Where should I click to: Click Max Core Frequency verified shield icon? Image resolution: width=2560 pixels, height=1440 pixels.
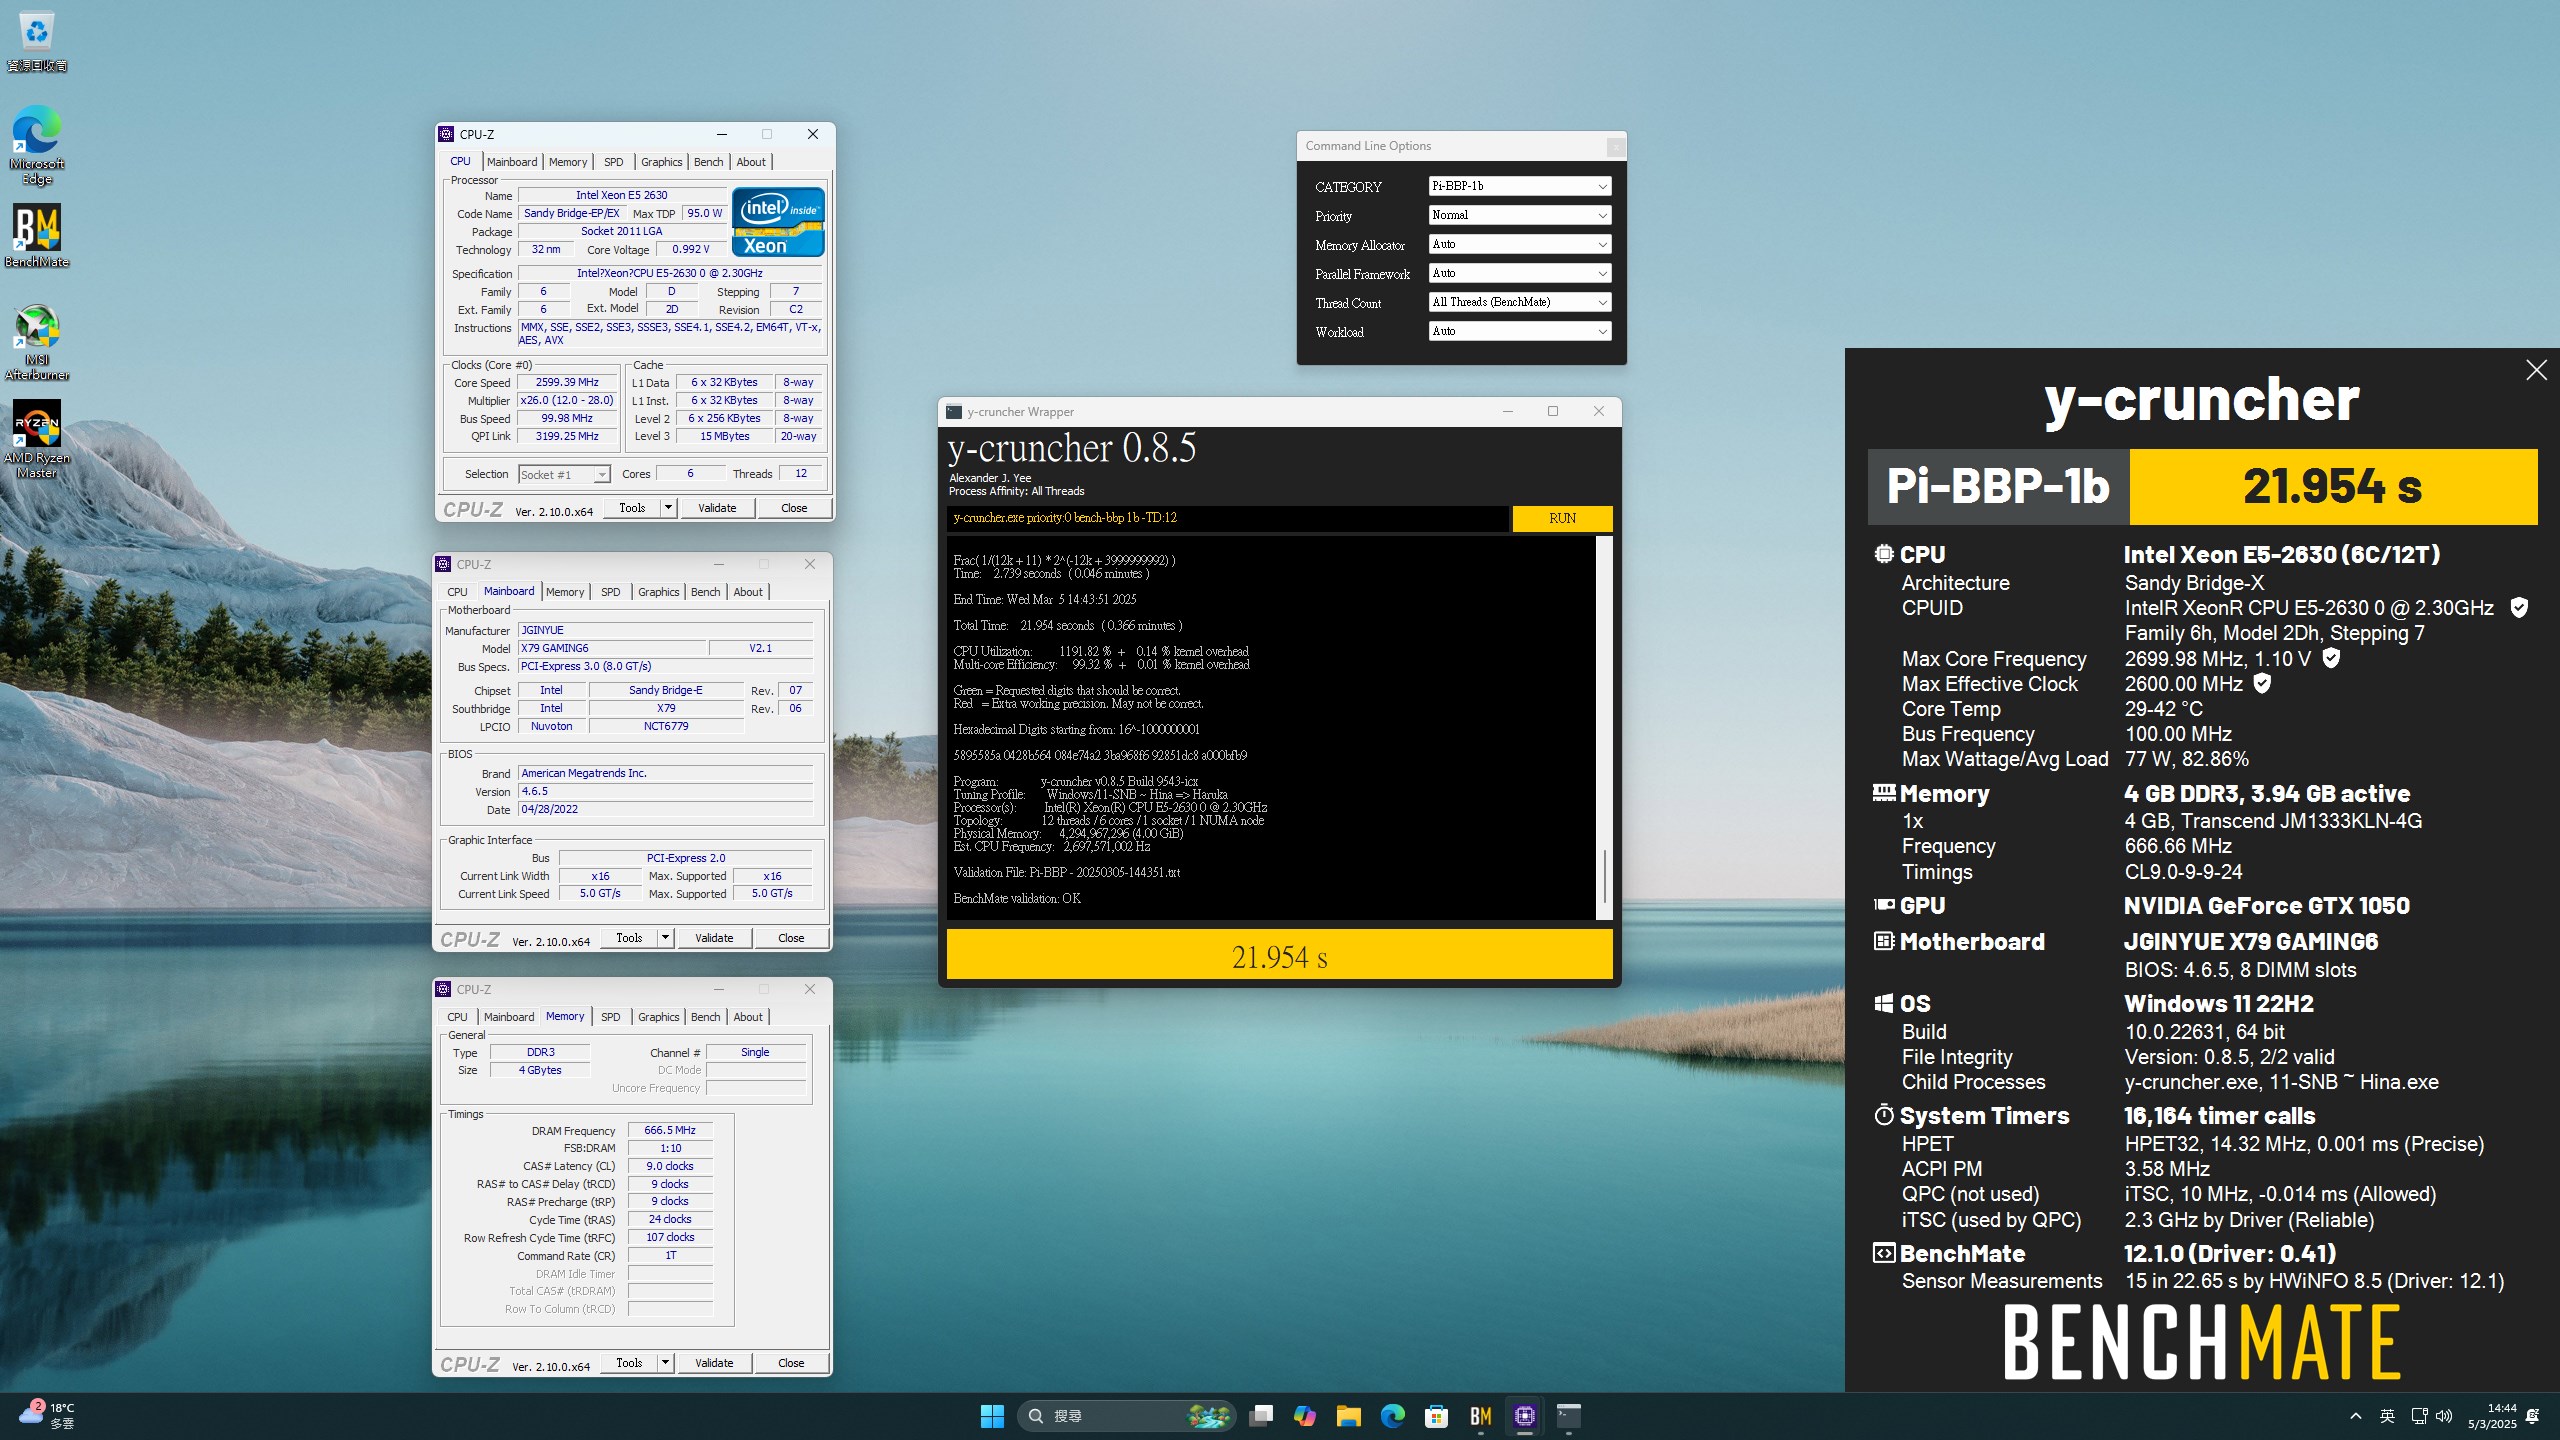[2331, 658]
